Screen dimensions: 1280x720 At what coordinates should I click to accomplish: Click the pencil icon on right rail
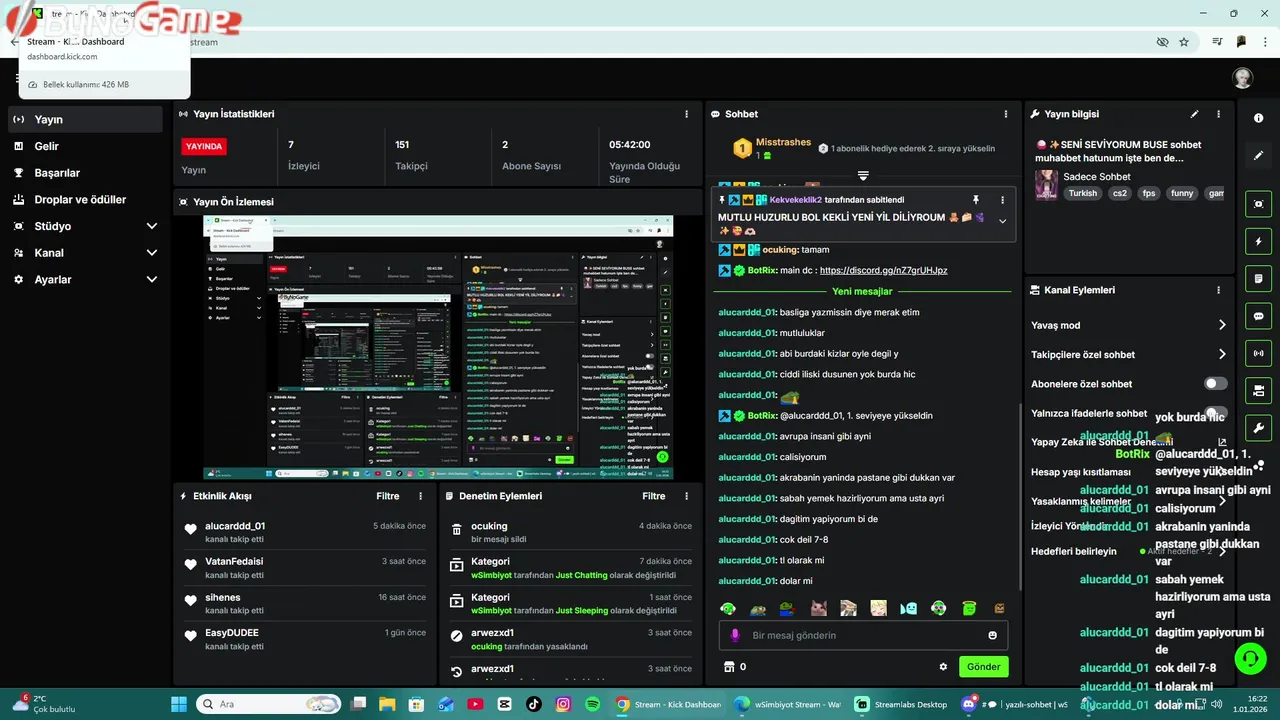click(1258, 156)
